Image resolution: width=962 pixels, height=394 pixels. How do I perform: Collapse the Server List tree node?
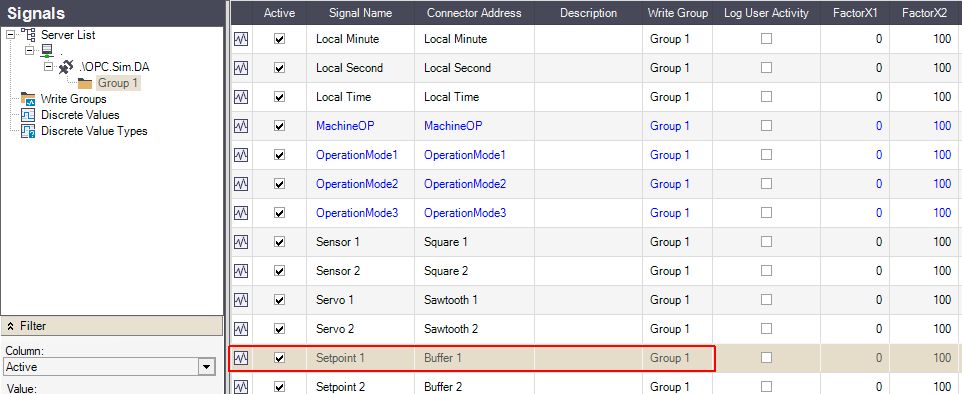pos(10,36)
